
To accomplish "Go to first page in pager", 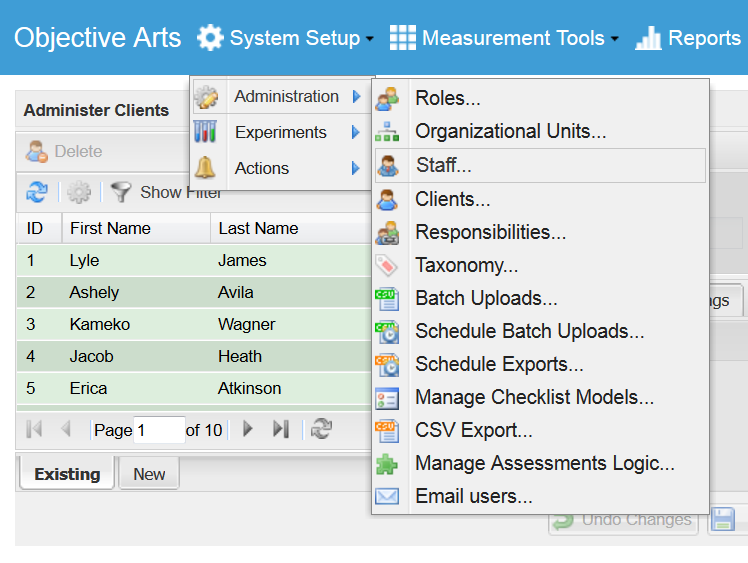I will coord(34,429).
